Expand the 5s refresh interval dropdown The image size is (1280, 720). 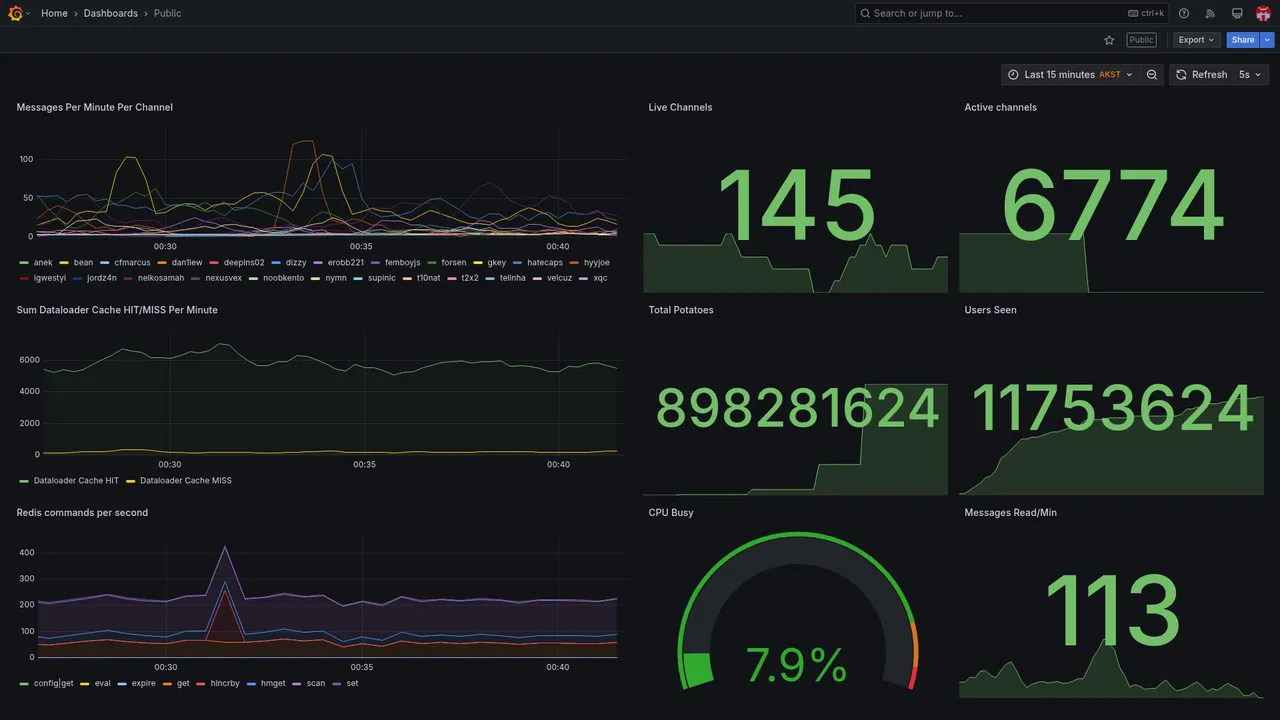pos(1250,75)
